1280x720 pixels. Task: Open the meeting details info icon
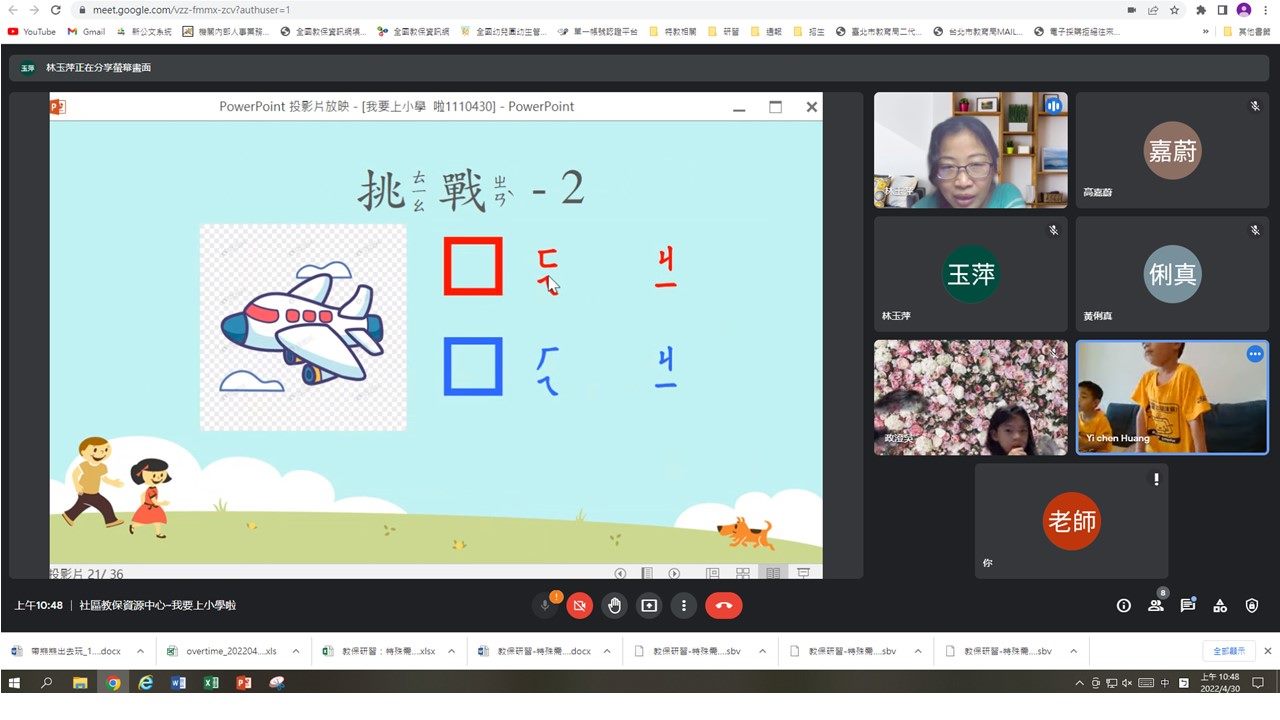click(x=1123, y=605)
